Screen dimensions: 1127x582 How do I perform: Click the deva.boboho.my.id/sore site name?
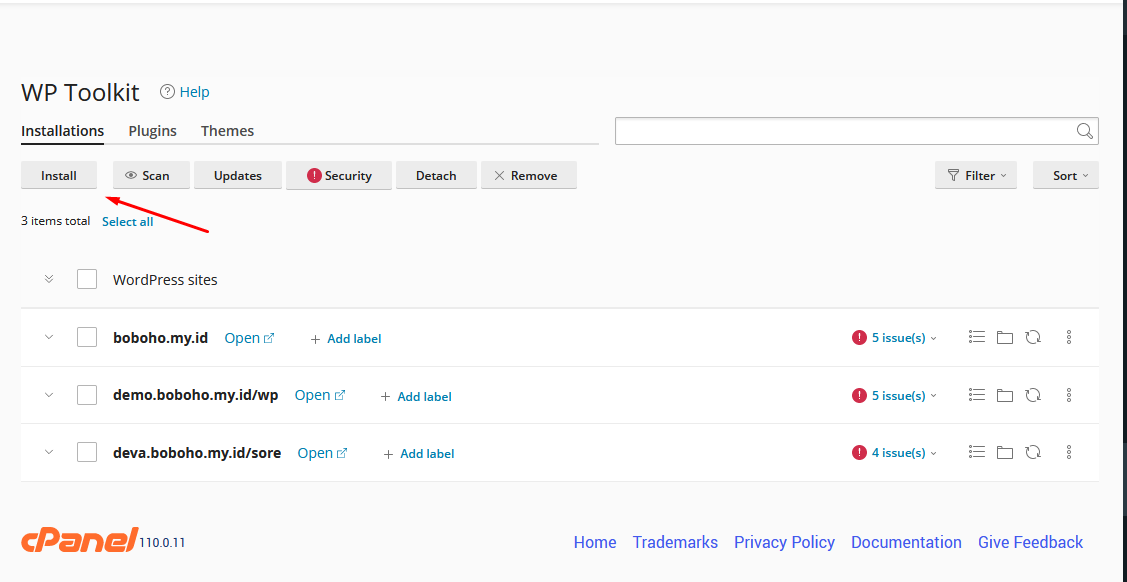[x=197, y=453]
